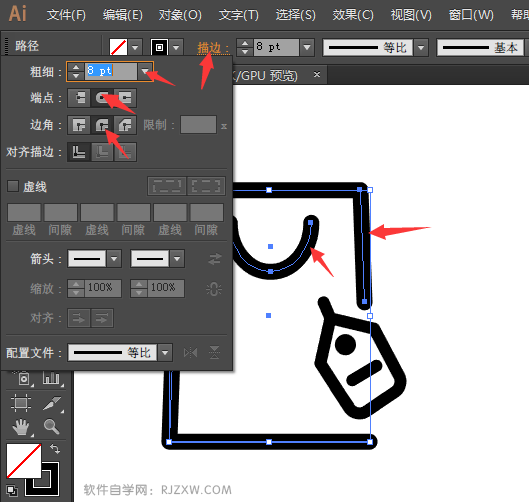Click the 粗细 stepper arrows in panel
Viewport: 529px width, 502px height.
pyautogui.click(x=76, y=71)
